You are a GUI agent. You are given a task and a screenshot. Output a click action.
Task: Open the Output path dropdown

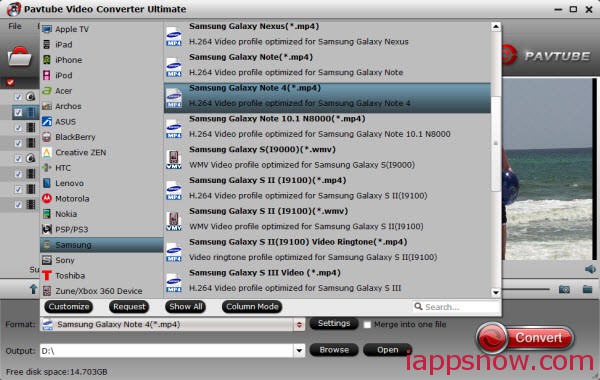coord(299,350)
